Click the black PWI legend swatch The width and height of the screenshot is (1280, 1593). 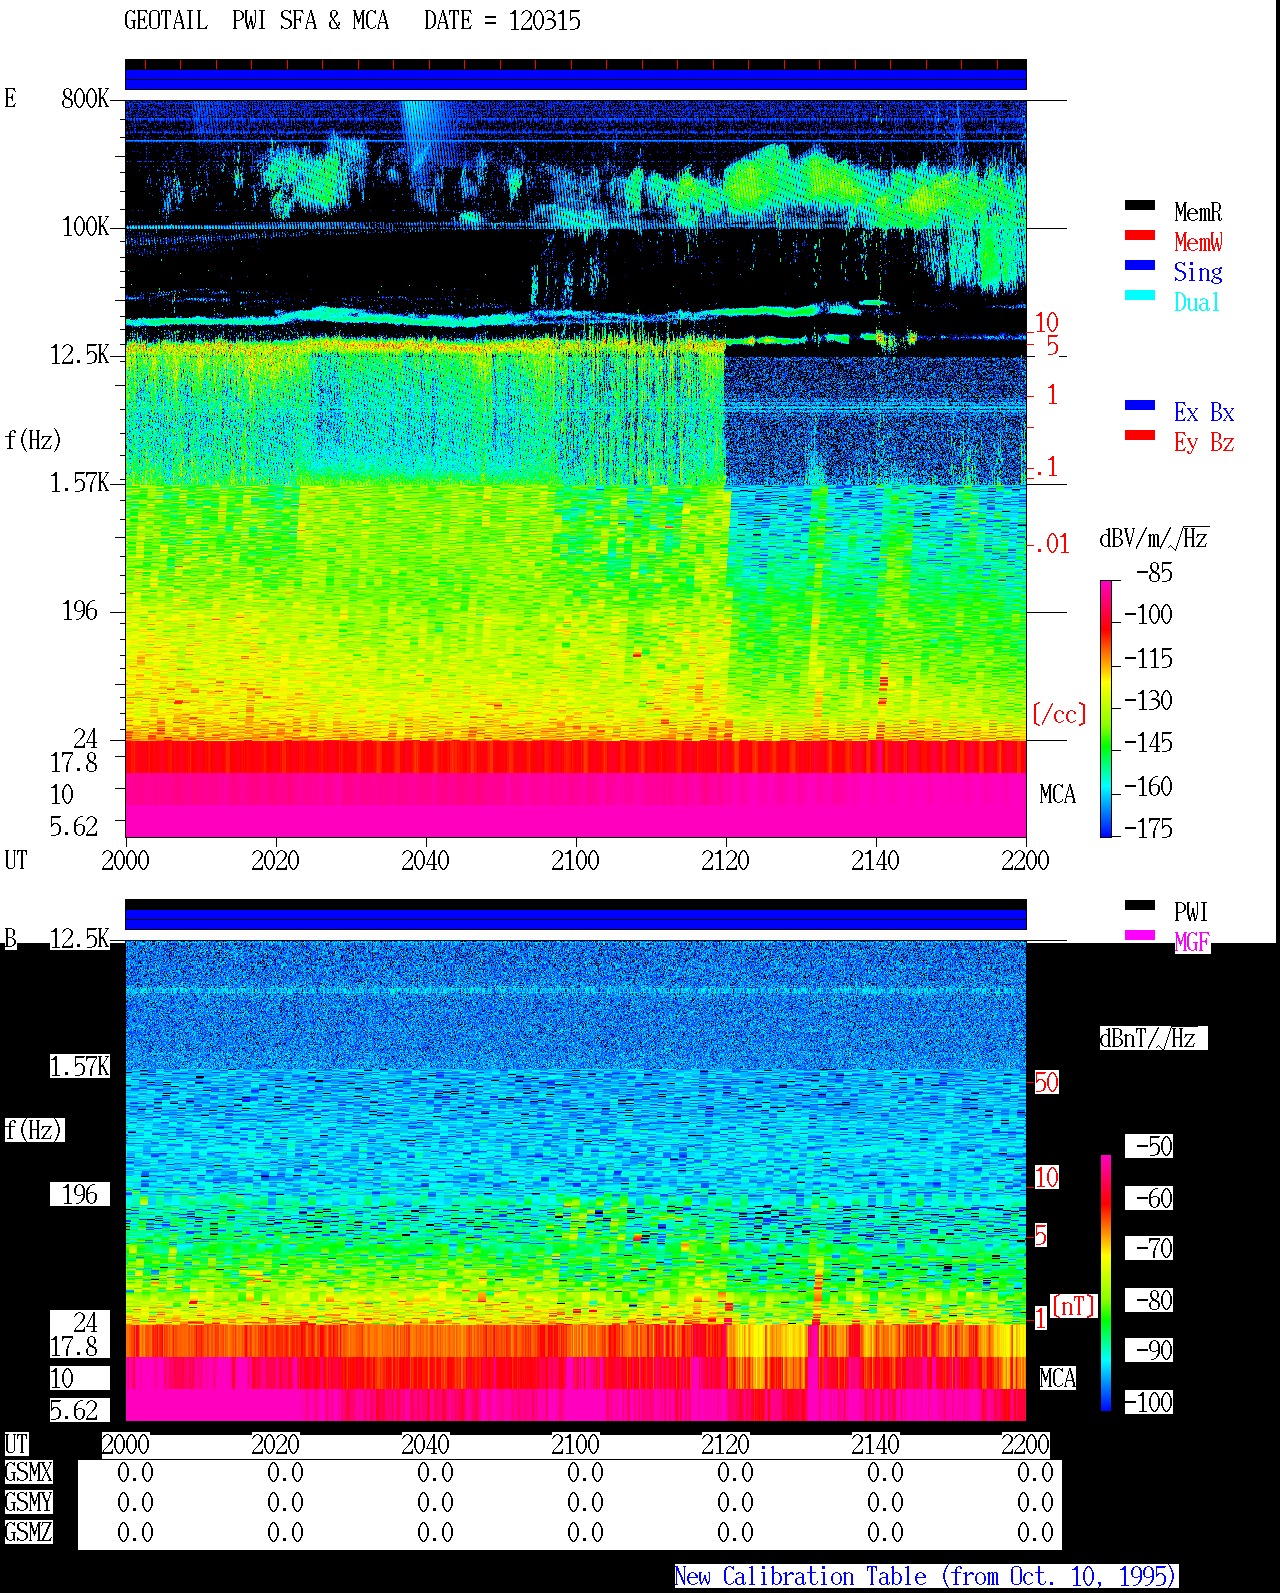pyautogui.click(x=1140, y=906)
